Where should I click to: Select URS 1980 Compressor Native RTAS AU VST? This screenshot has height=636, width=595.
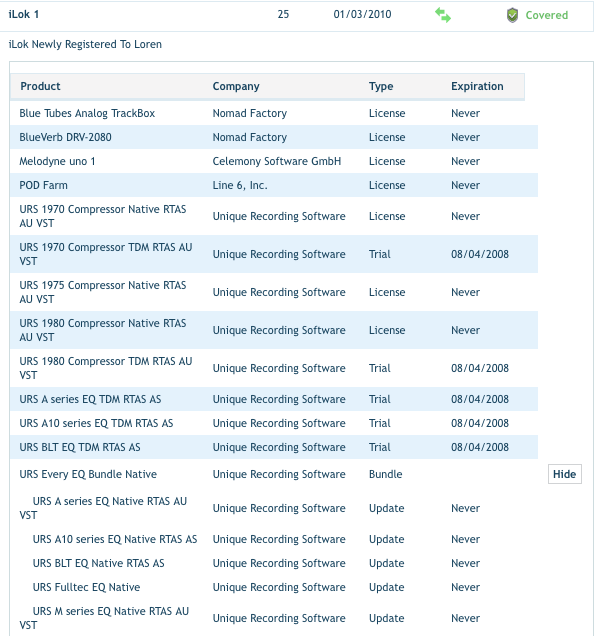pos(103,330)
